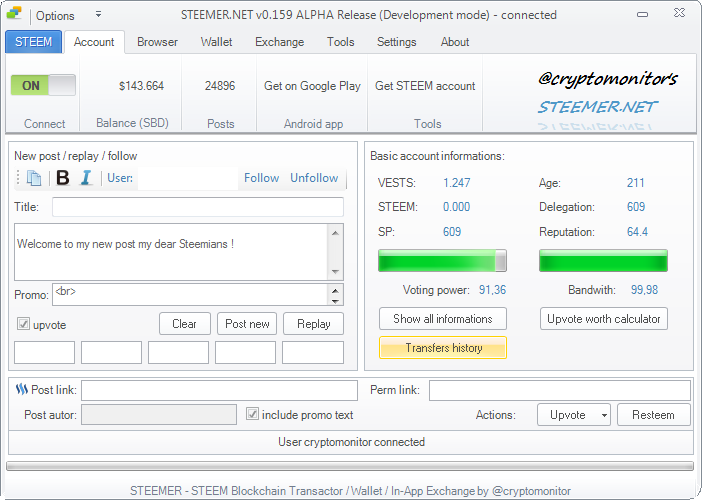Click the post body text area

[171, 252]
